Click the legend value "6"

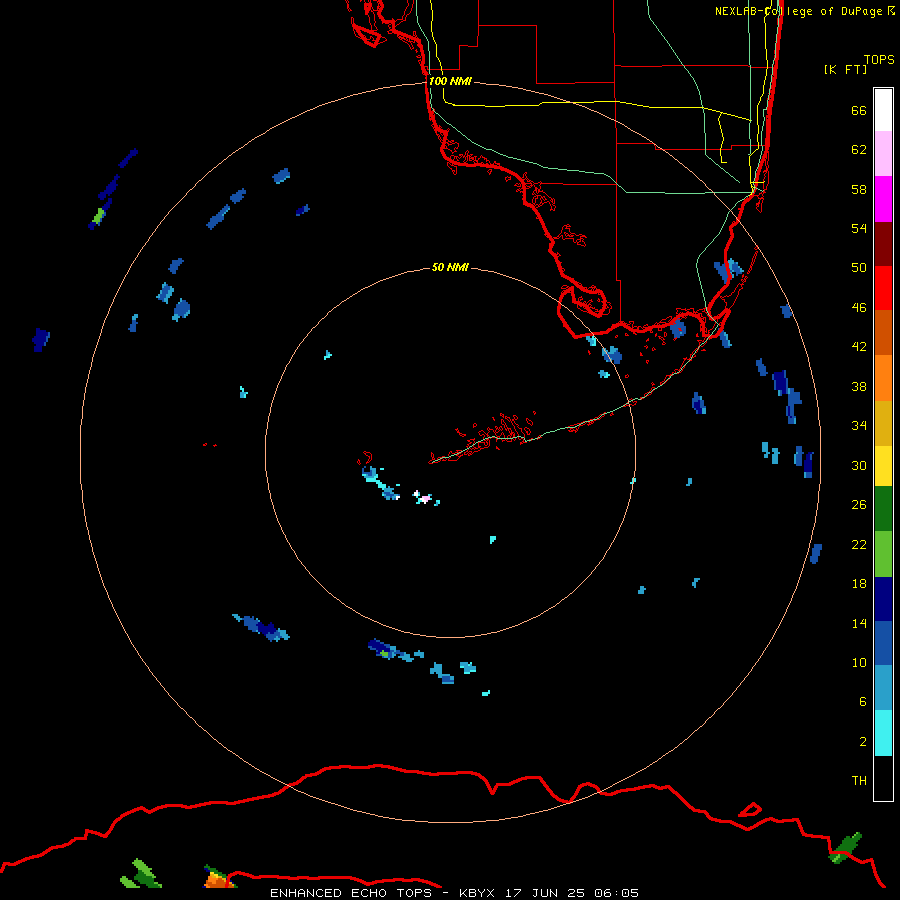tap(862, 702)
